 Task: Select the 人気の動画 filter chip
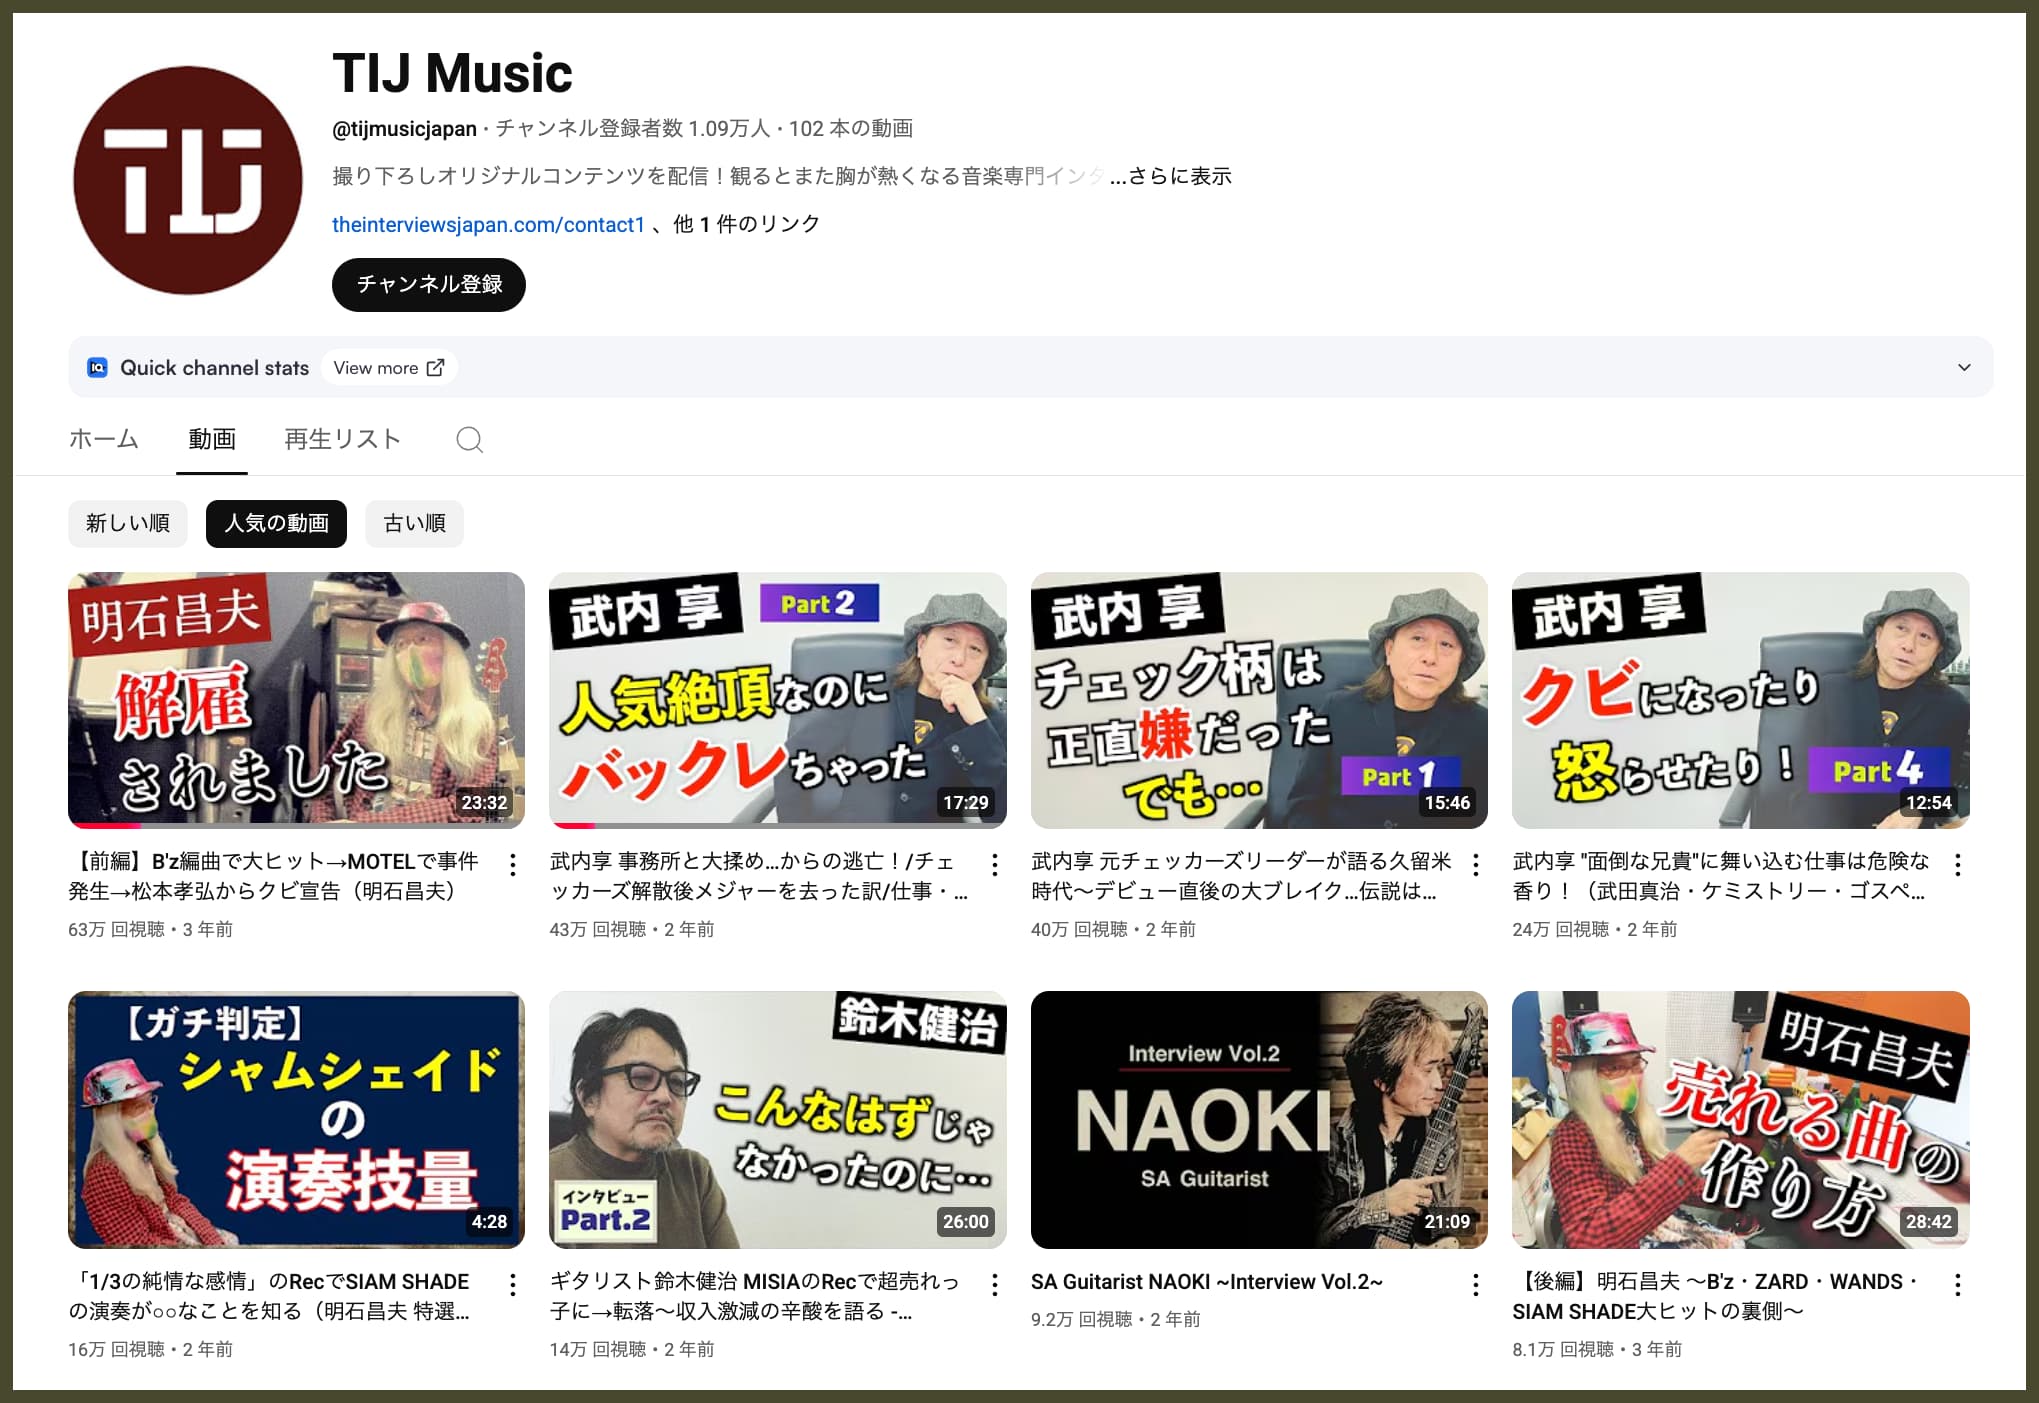[276, 524]
